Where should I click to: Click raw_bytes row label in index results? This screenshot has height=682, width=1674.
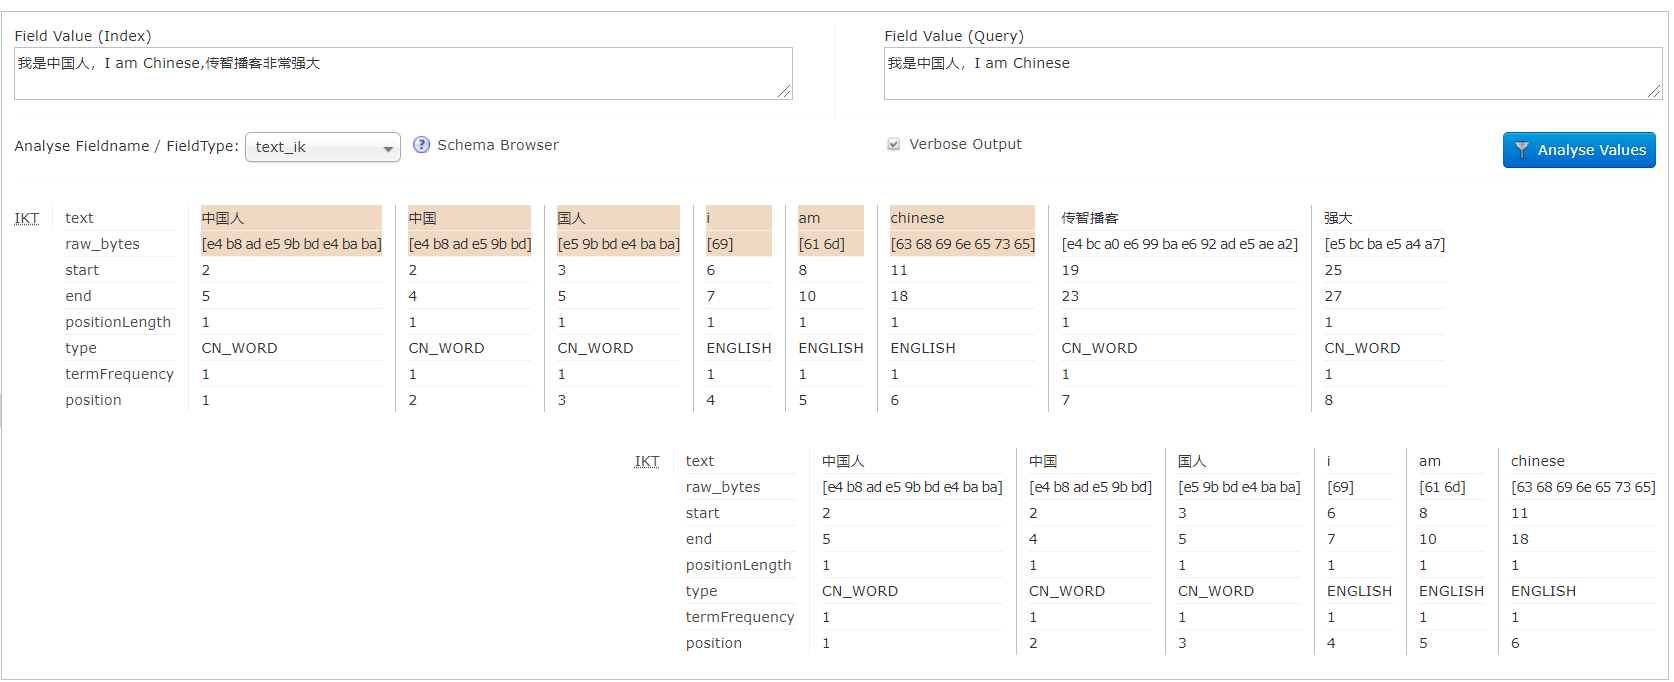pos(102,244)
